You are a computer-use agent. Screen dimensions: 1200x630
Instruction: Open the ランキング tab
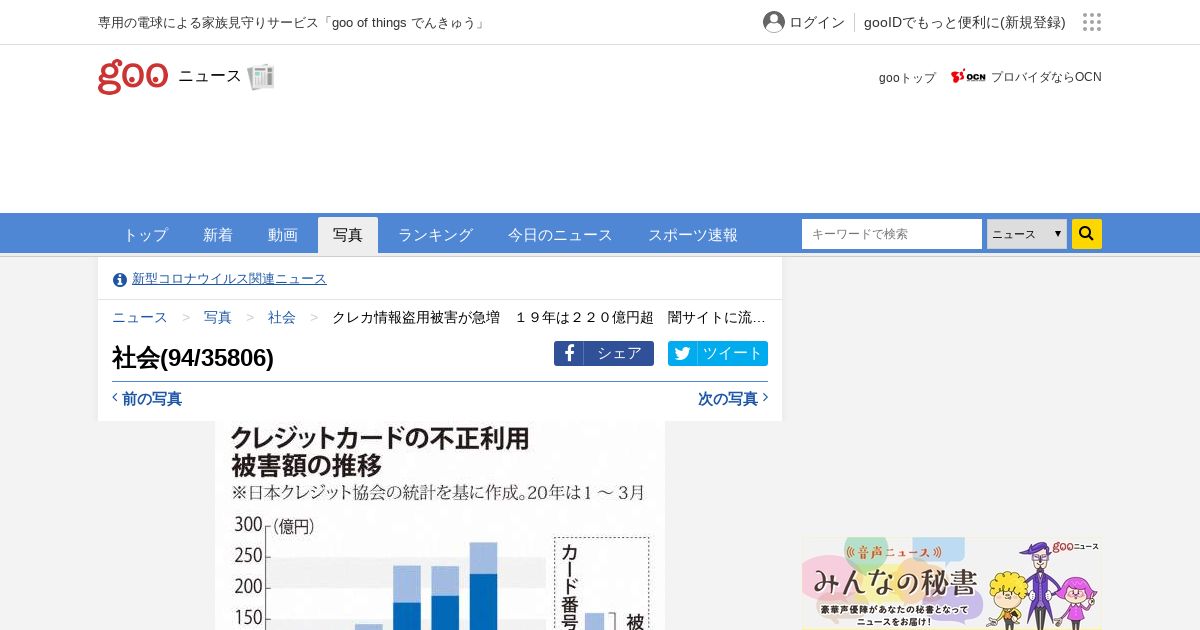435,235
